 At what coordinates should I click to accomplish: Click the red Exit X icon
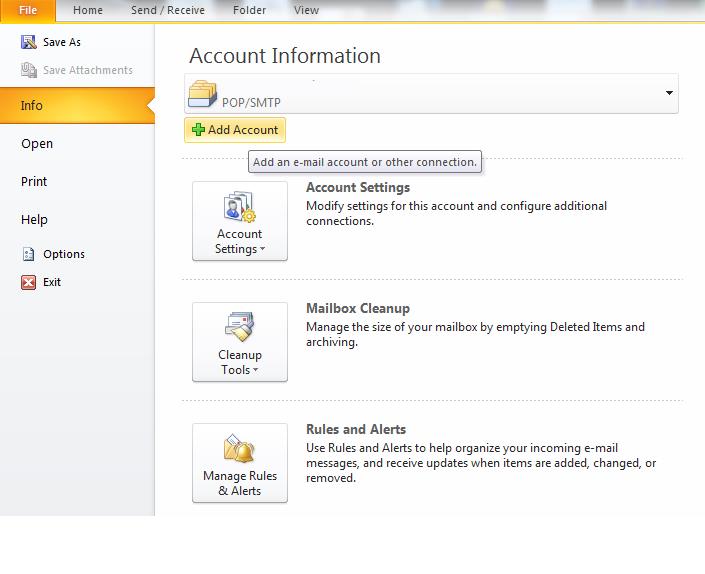[x=28, y=282]
